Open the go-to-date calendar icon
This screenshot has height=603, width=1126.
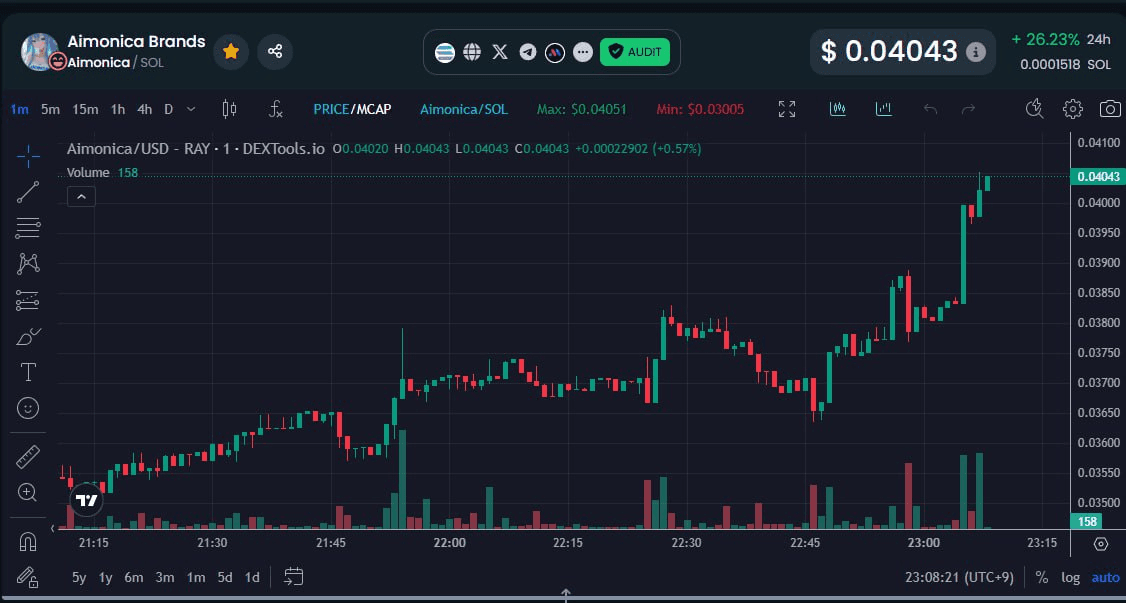294,576
